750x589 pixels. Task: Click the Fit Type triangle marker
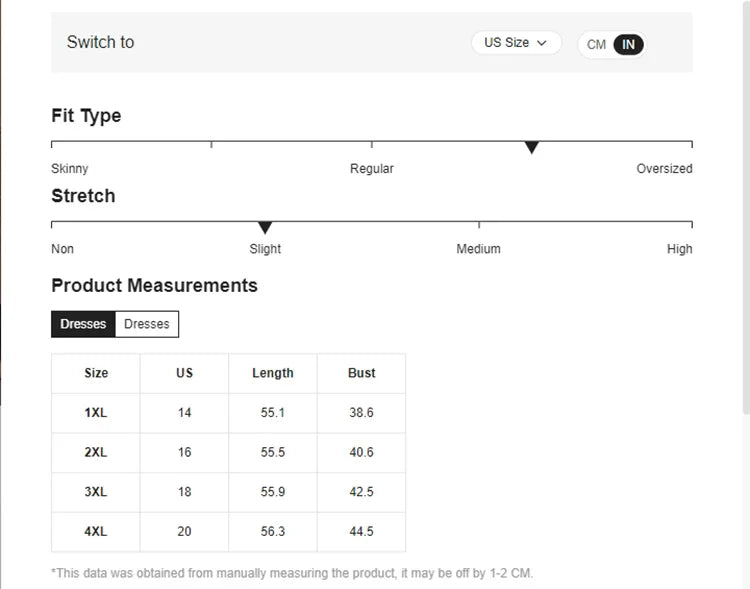coord(532,148)
